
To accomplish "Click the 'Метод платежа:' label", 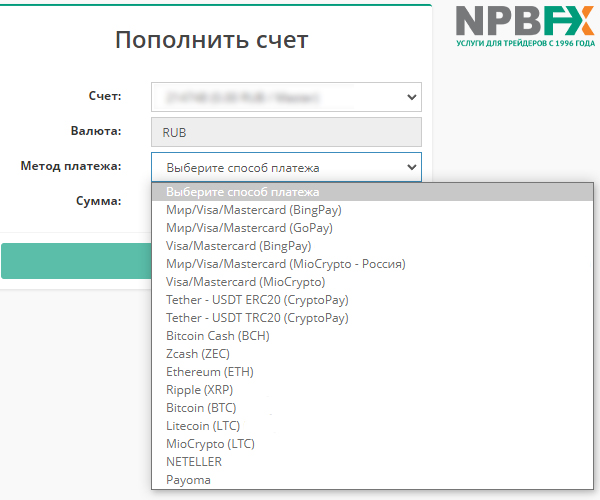I will [71, 166].
